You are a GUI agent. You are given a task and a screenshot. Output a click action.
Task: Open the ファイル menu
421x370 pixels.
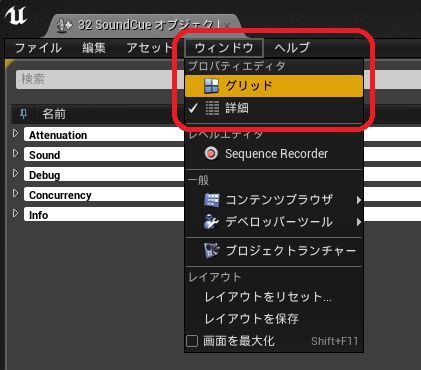[38, 48]
